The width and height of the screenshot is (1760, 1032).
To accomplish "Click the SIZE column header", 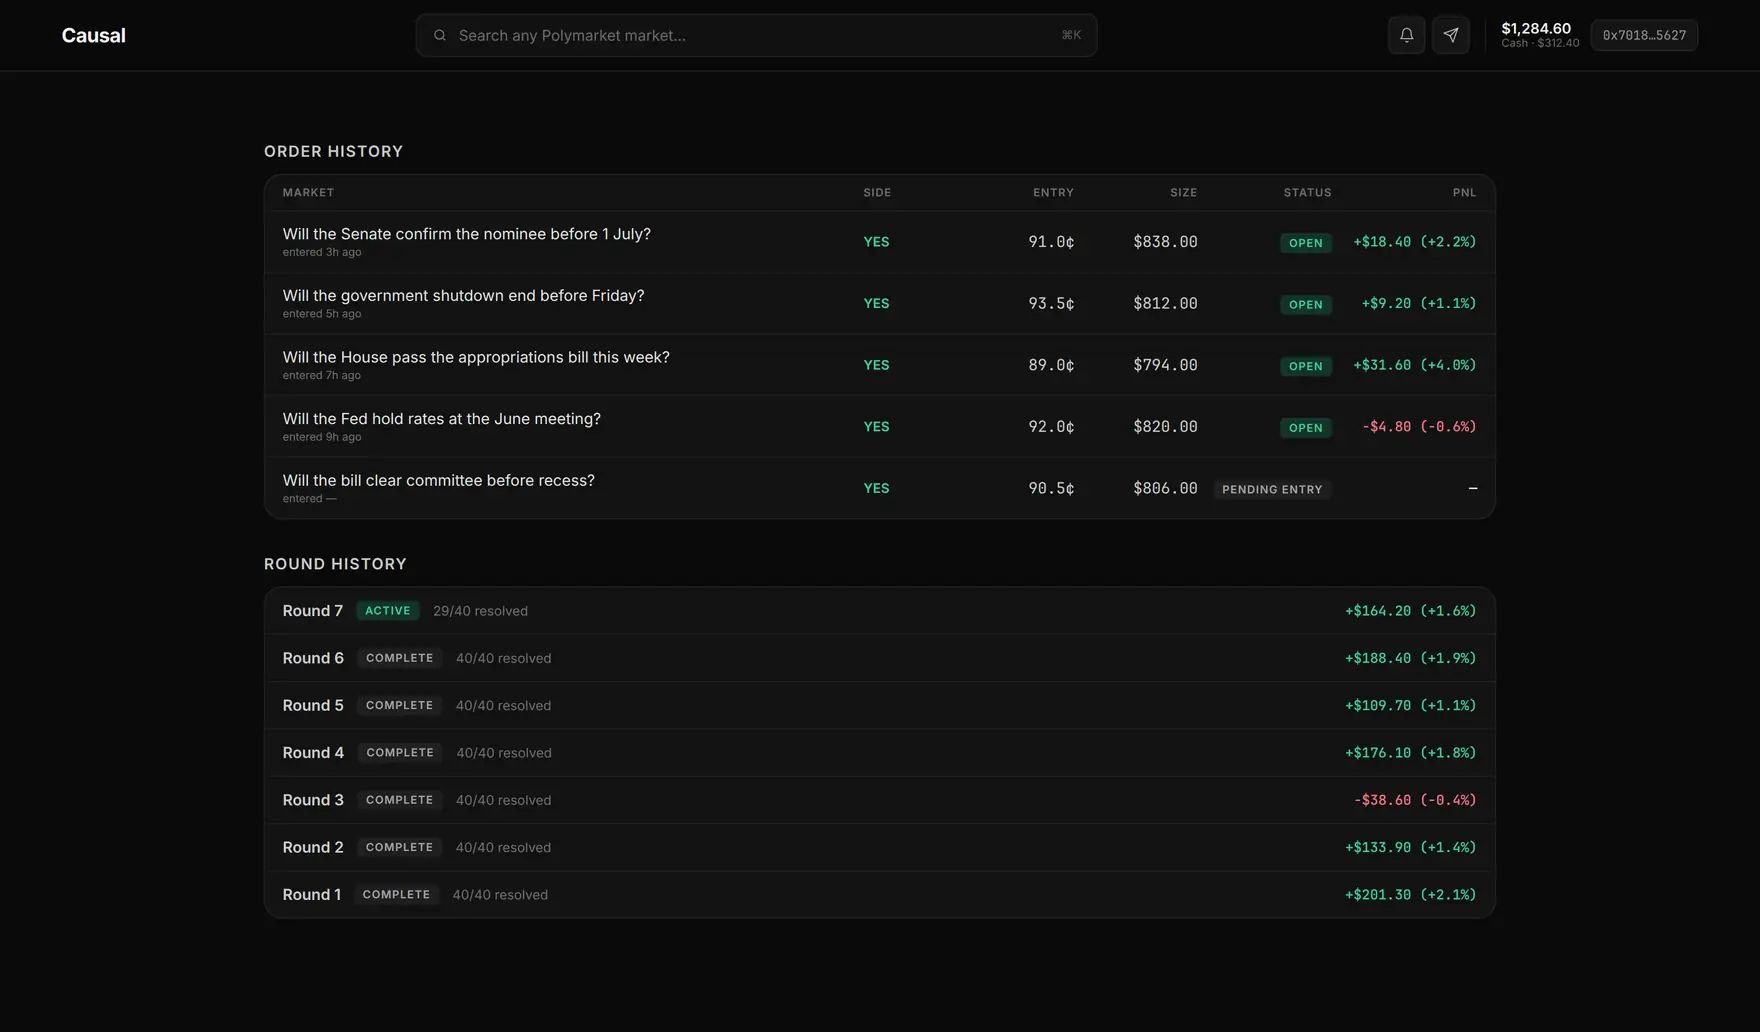I will (x=1183, y=192).
